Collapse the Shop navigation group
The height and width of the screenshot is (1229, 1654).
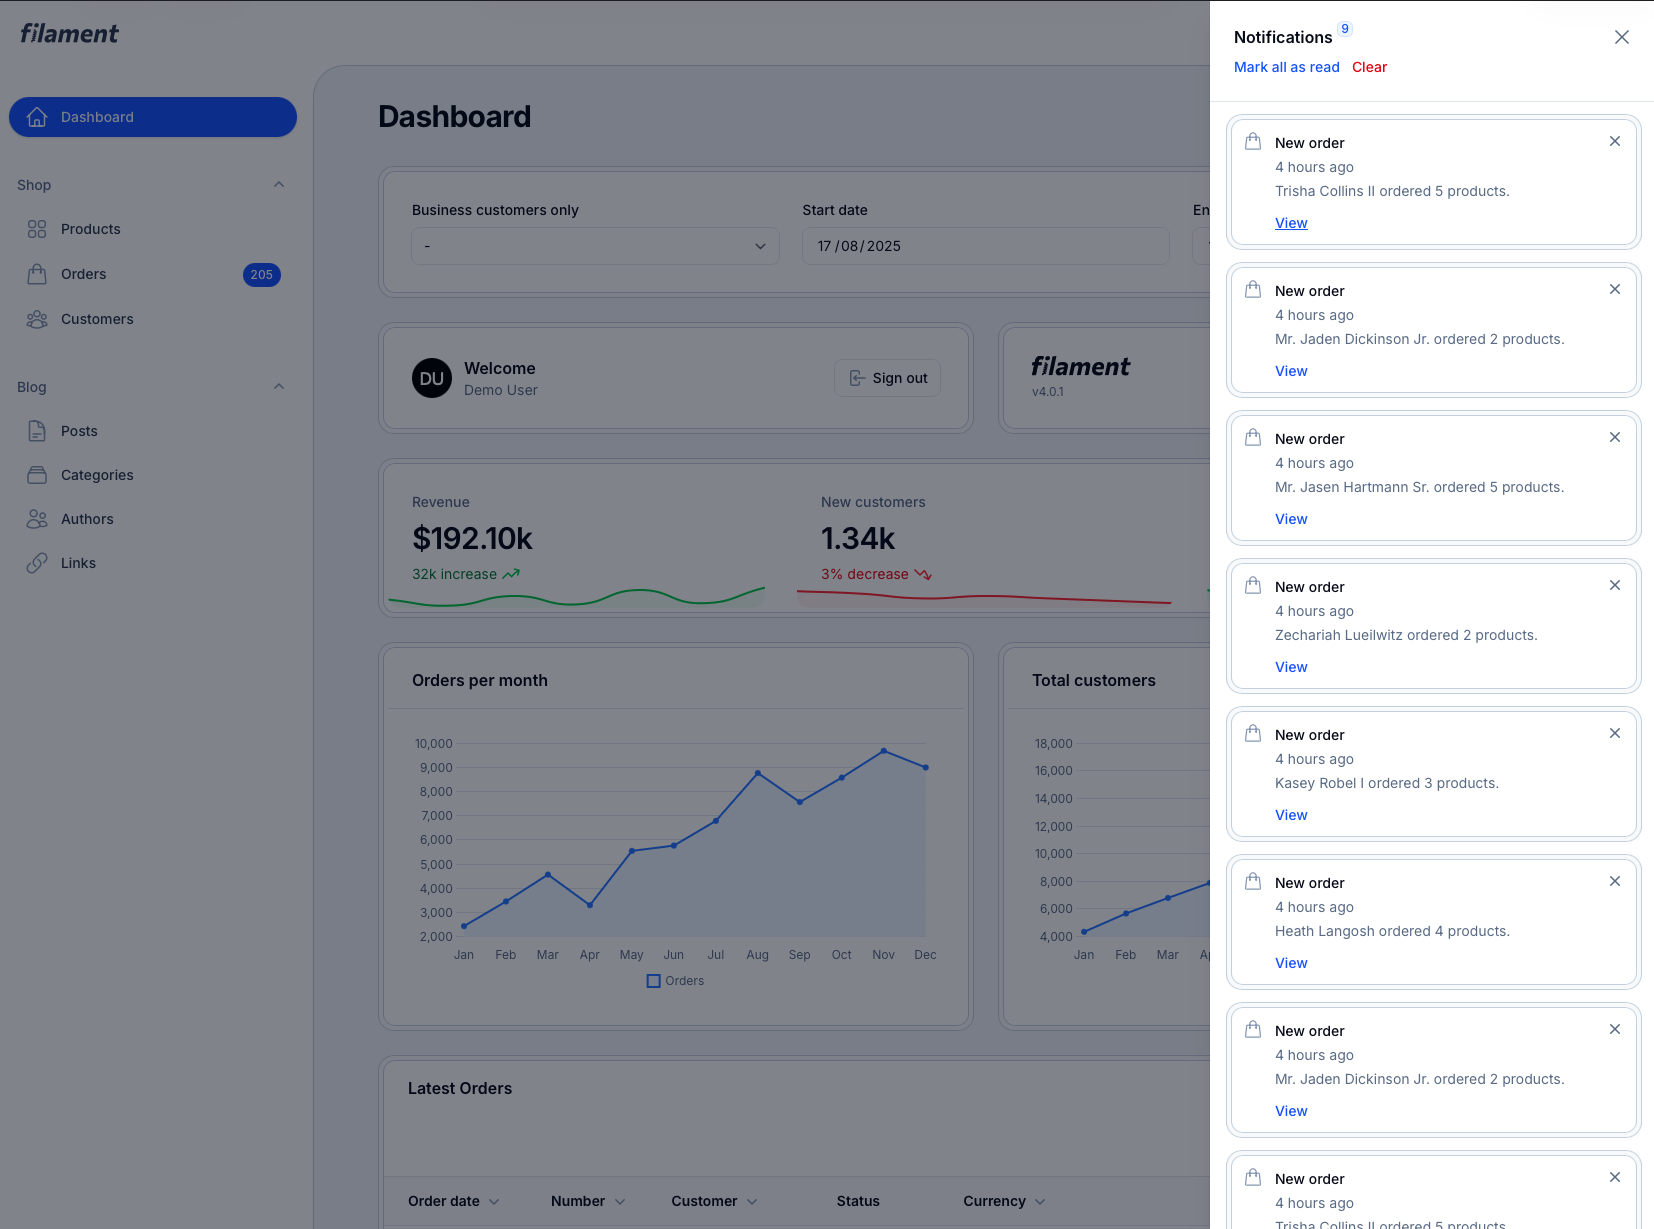coord(279,185)
